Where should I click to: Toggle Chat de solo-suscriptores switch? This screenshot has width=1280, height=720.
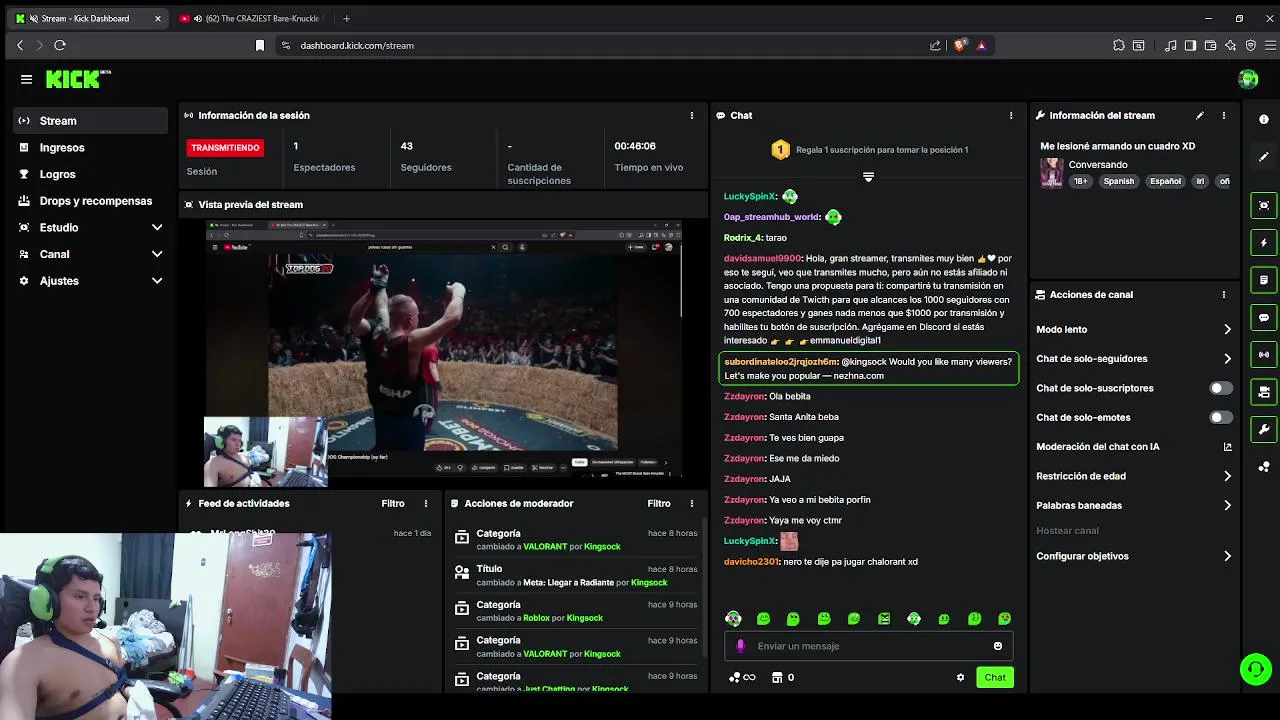click(1220, 388)
